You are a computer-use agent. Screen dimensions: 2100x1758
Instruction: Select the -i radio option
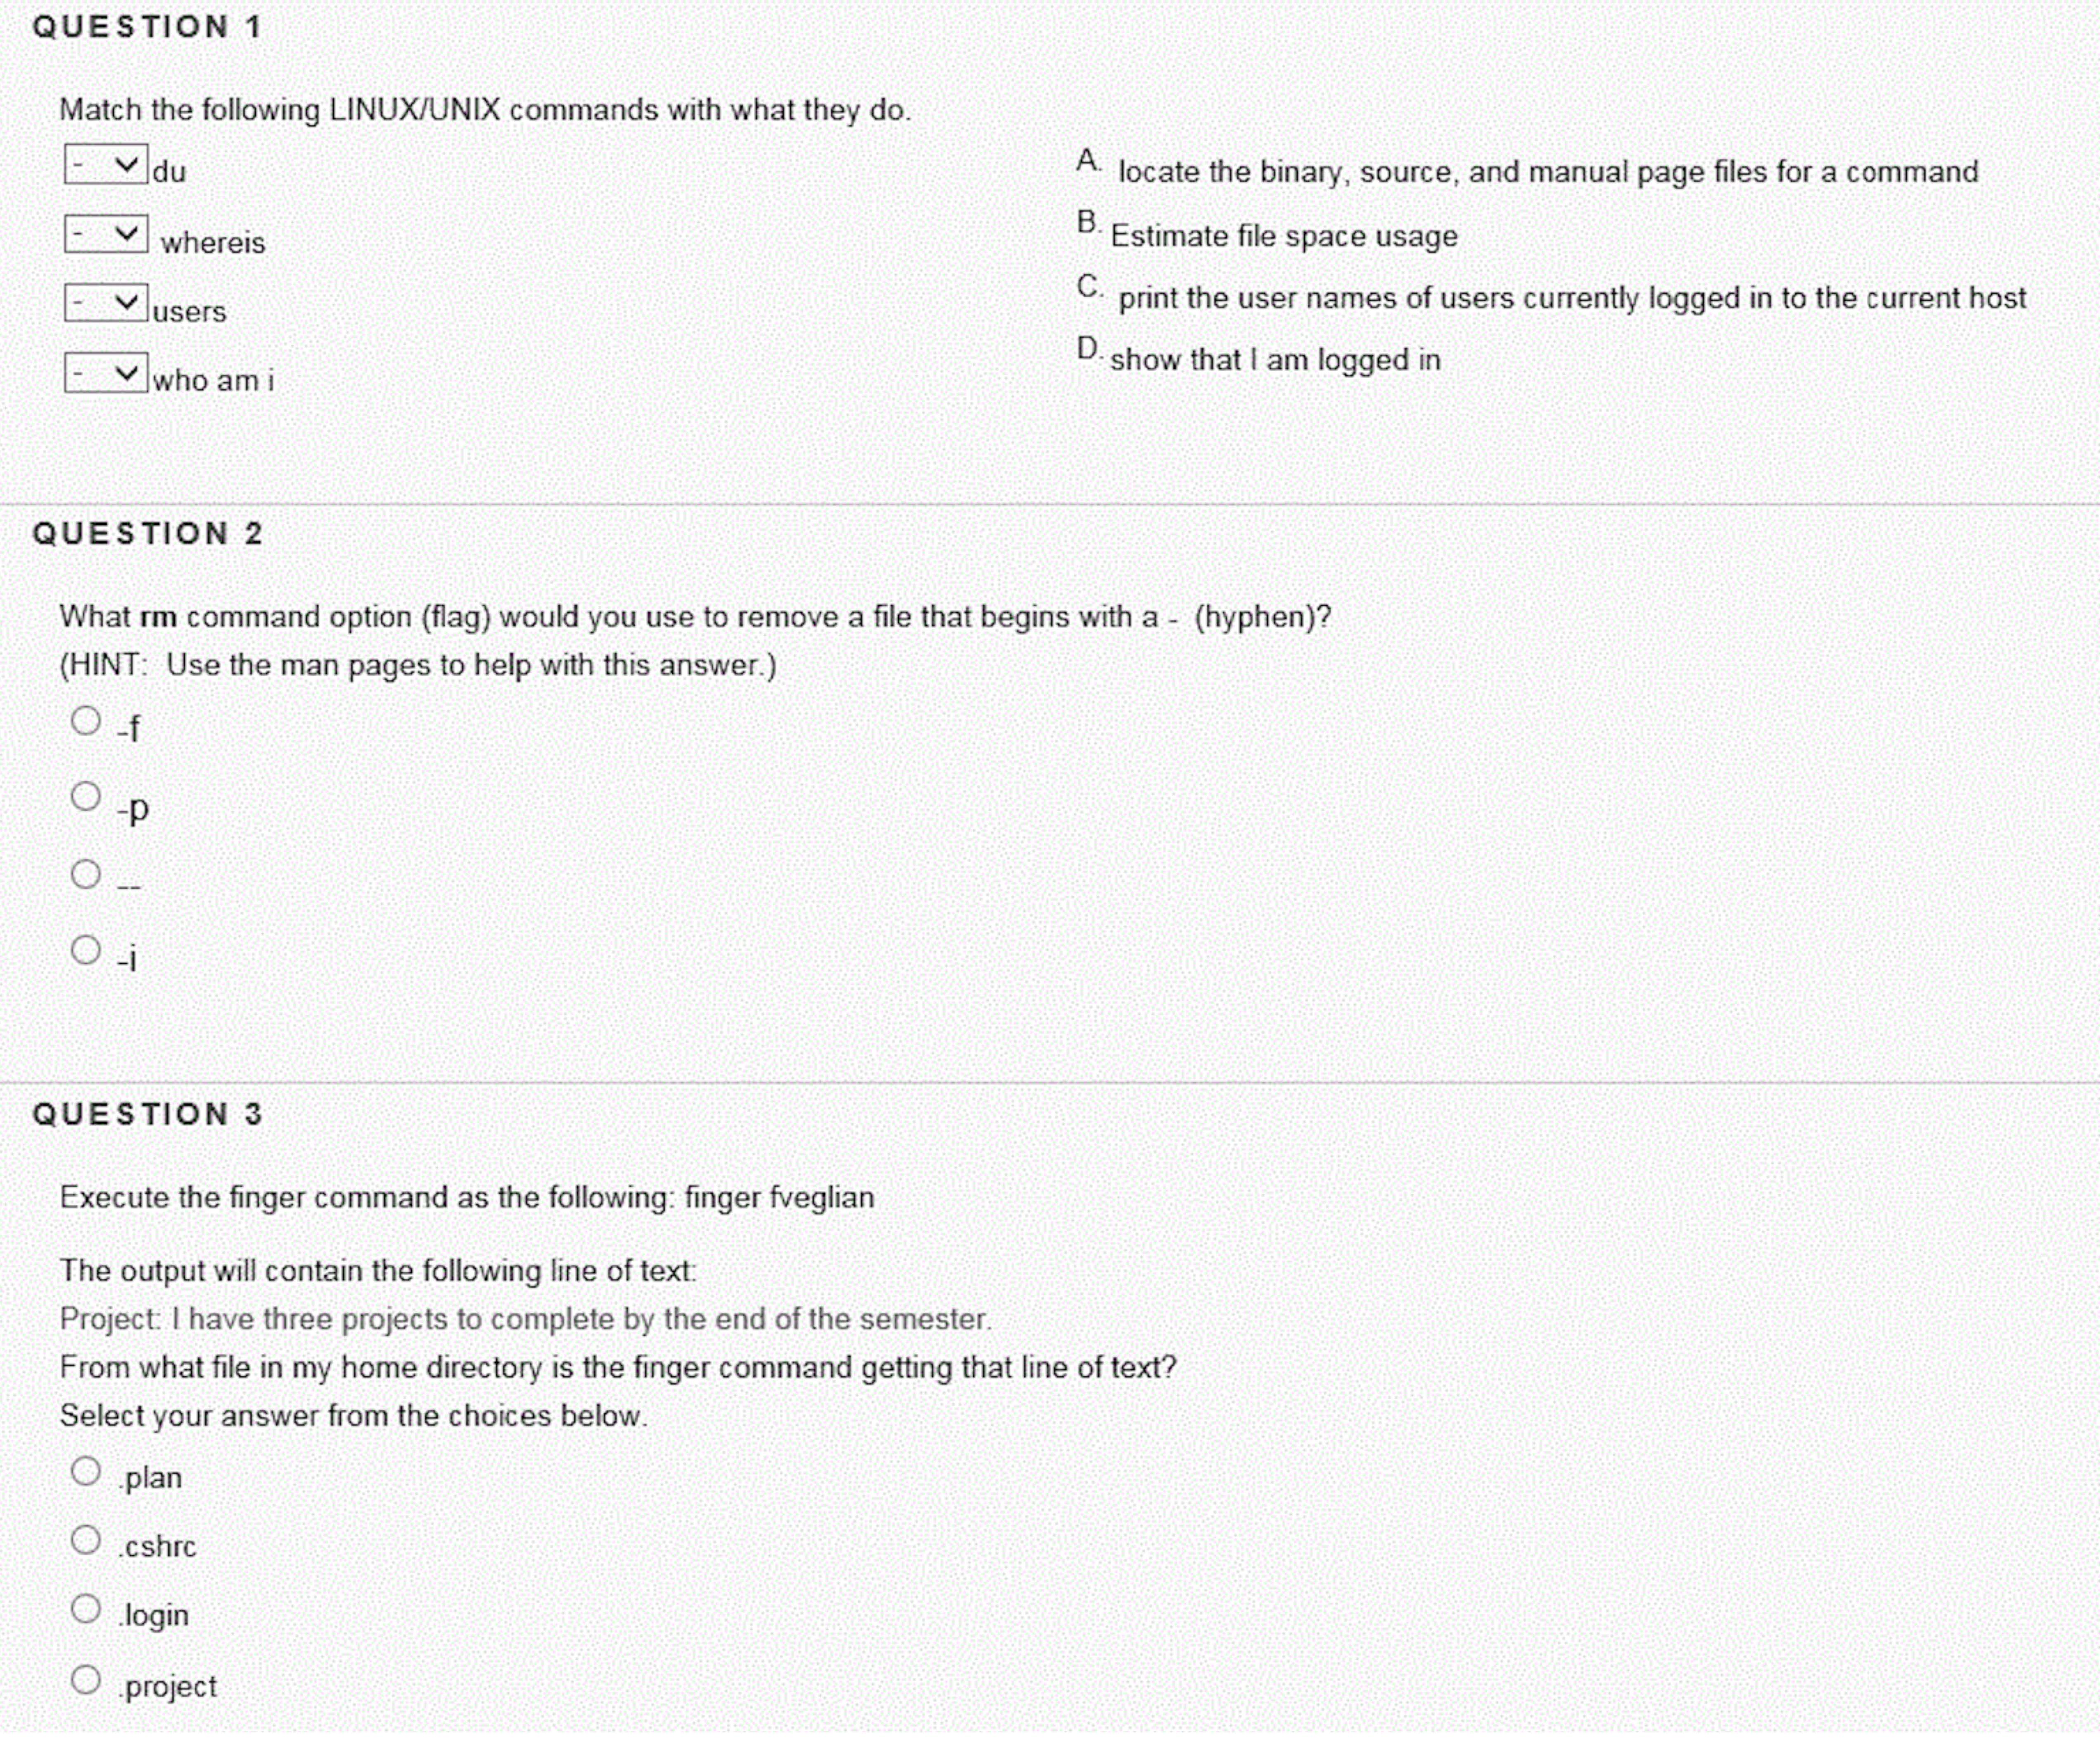tap(86, 949)
